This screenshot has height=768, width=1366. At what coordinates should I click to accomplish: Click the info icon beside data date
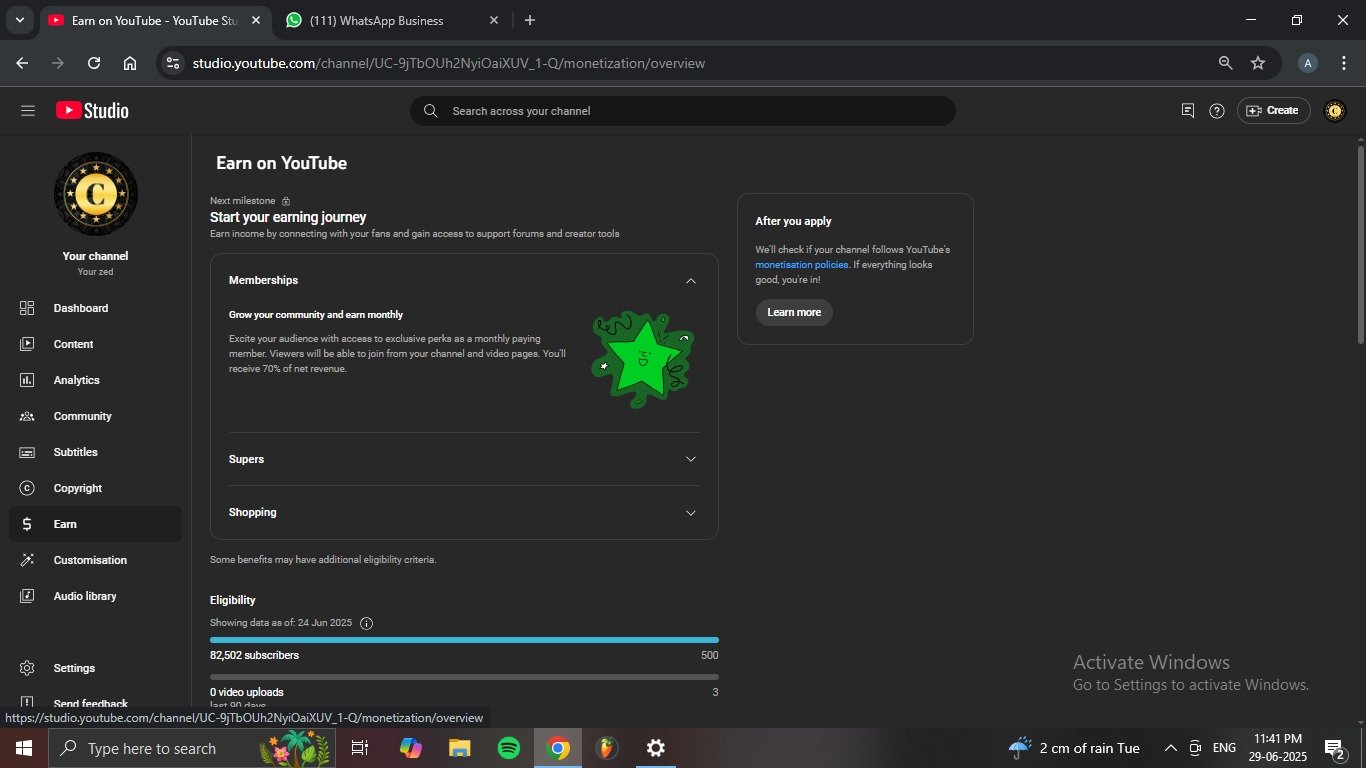(366, 623)
